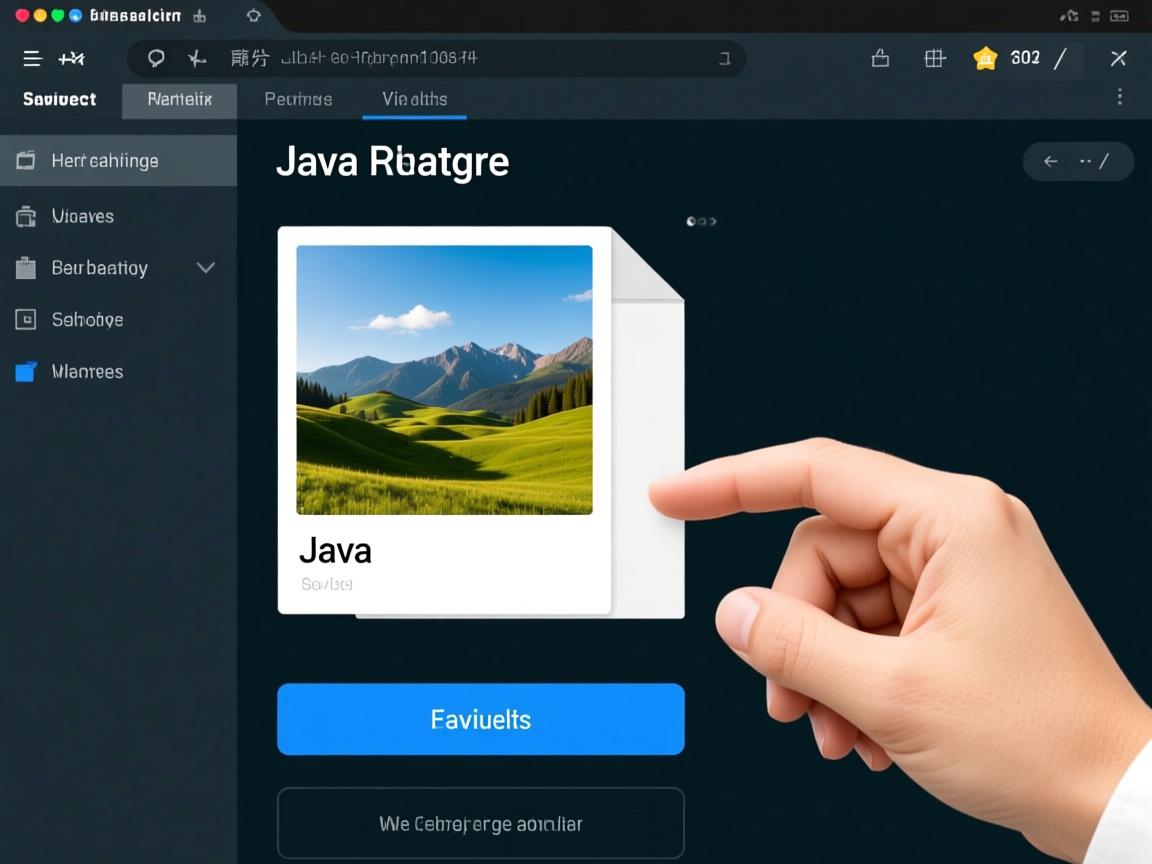Select the blue folder icon beside Wlanrees
Screen dimensions: 1152x864
[x=25, y=371]
